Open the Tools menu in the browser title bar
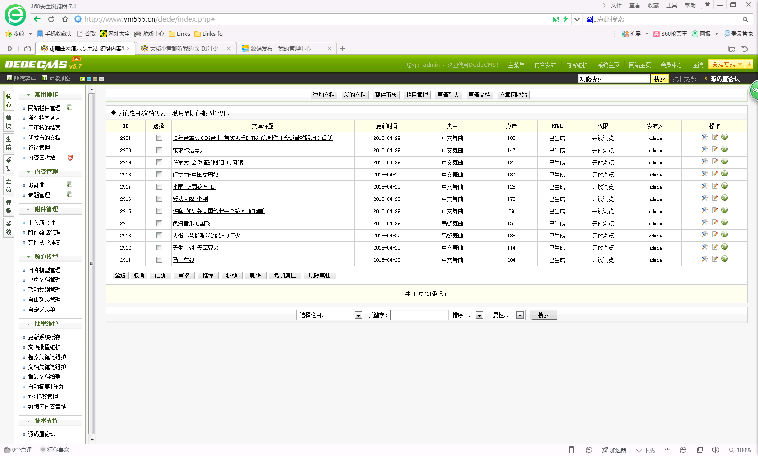 [671, 5]
